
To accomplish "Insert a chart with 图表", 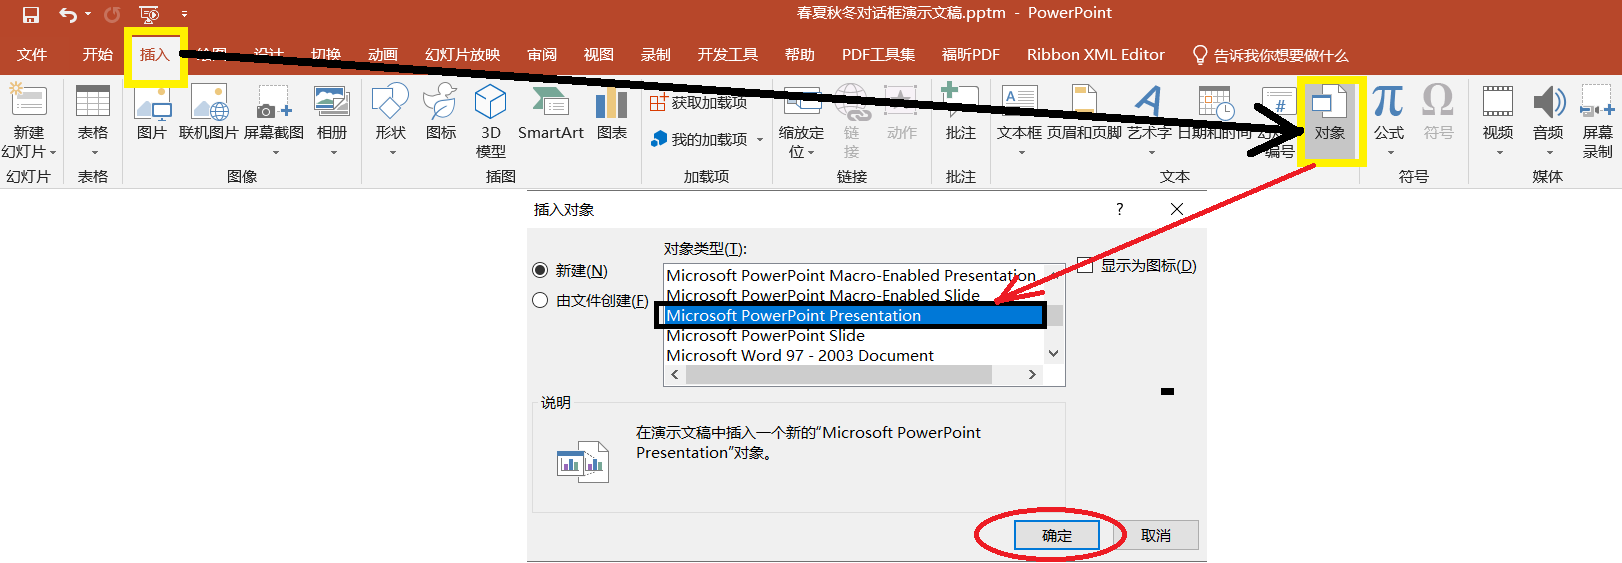I will [x=611, y=112].
